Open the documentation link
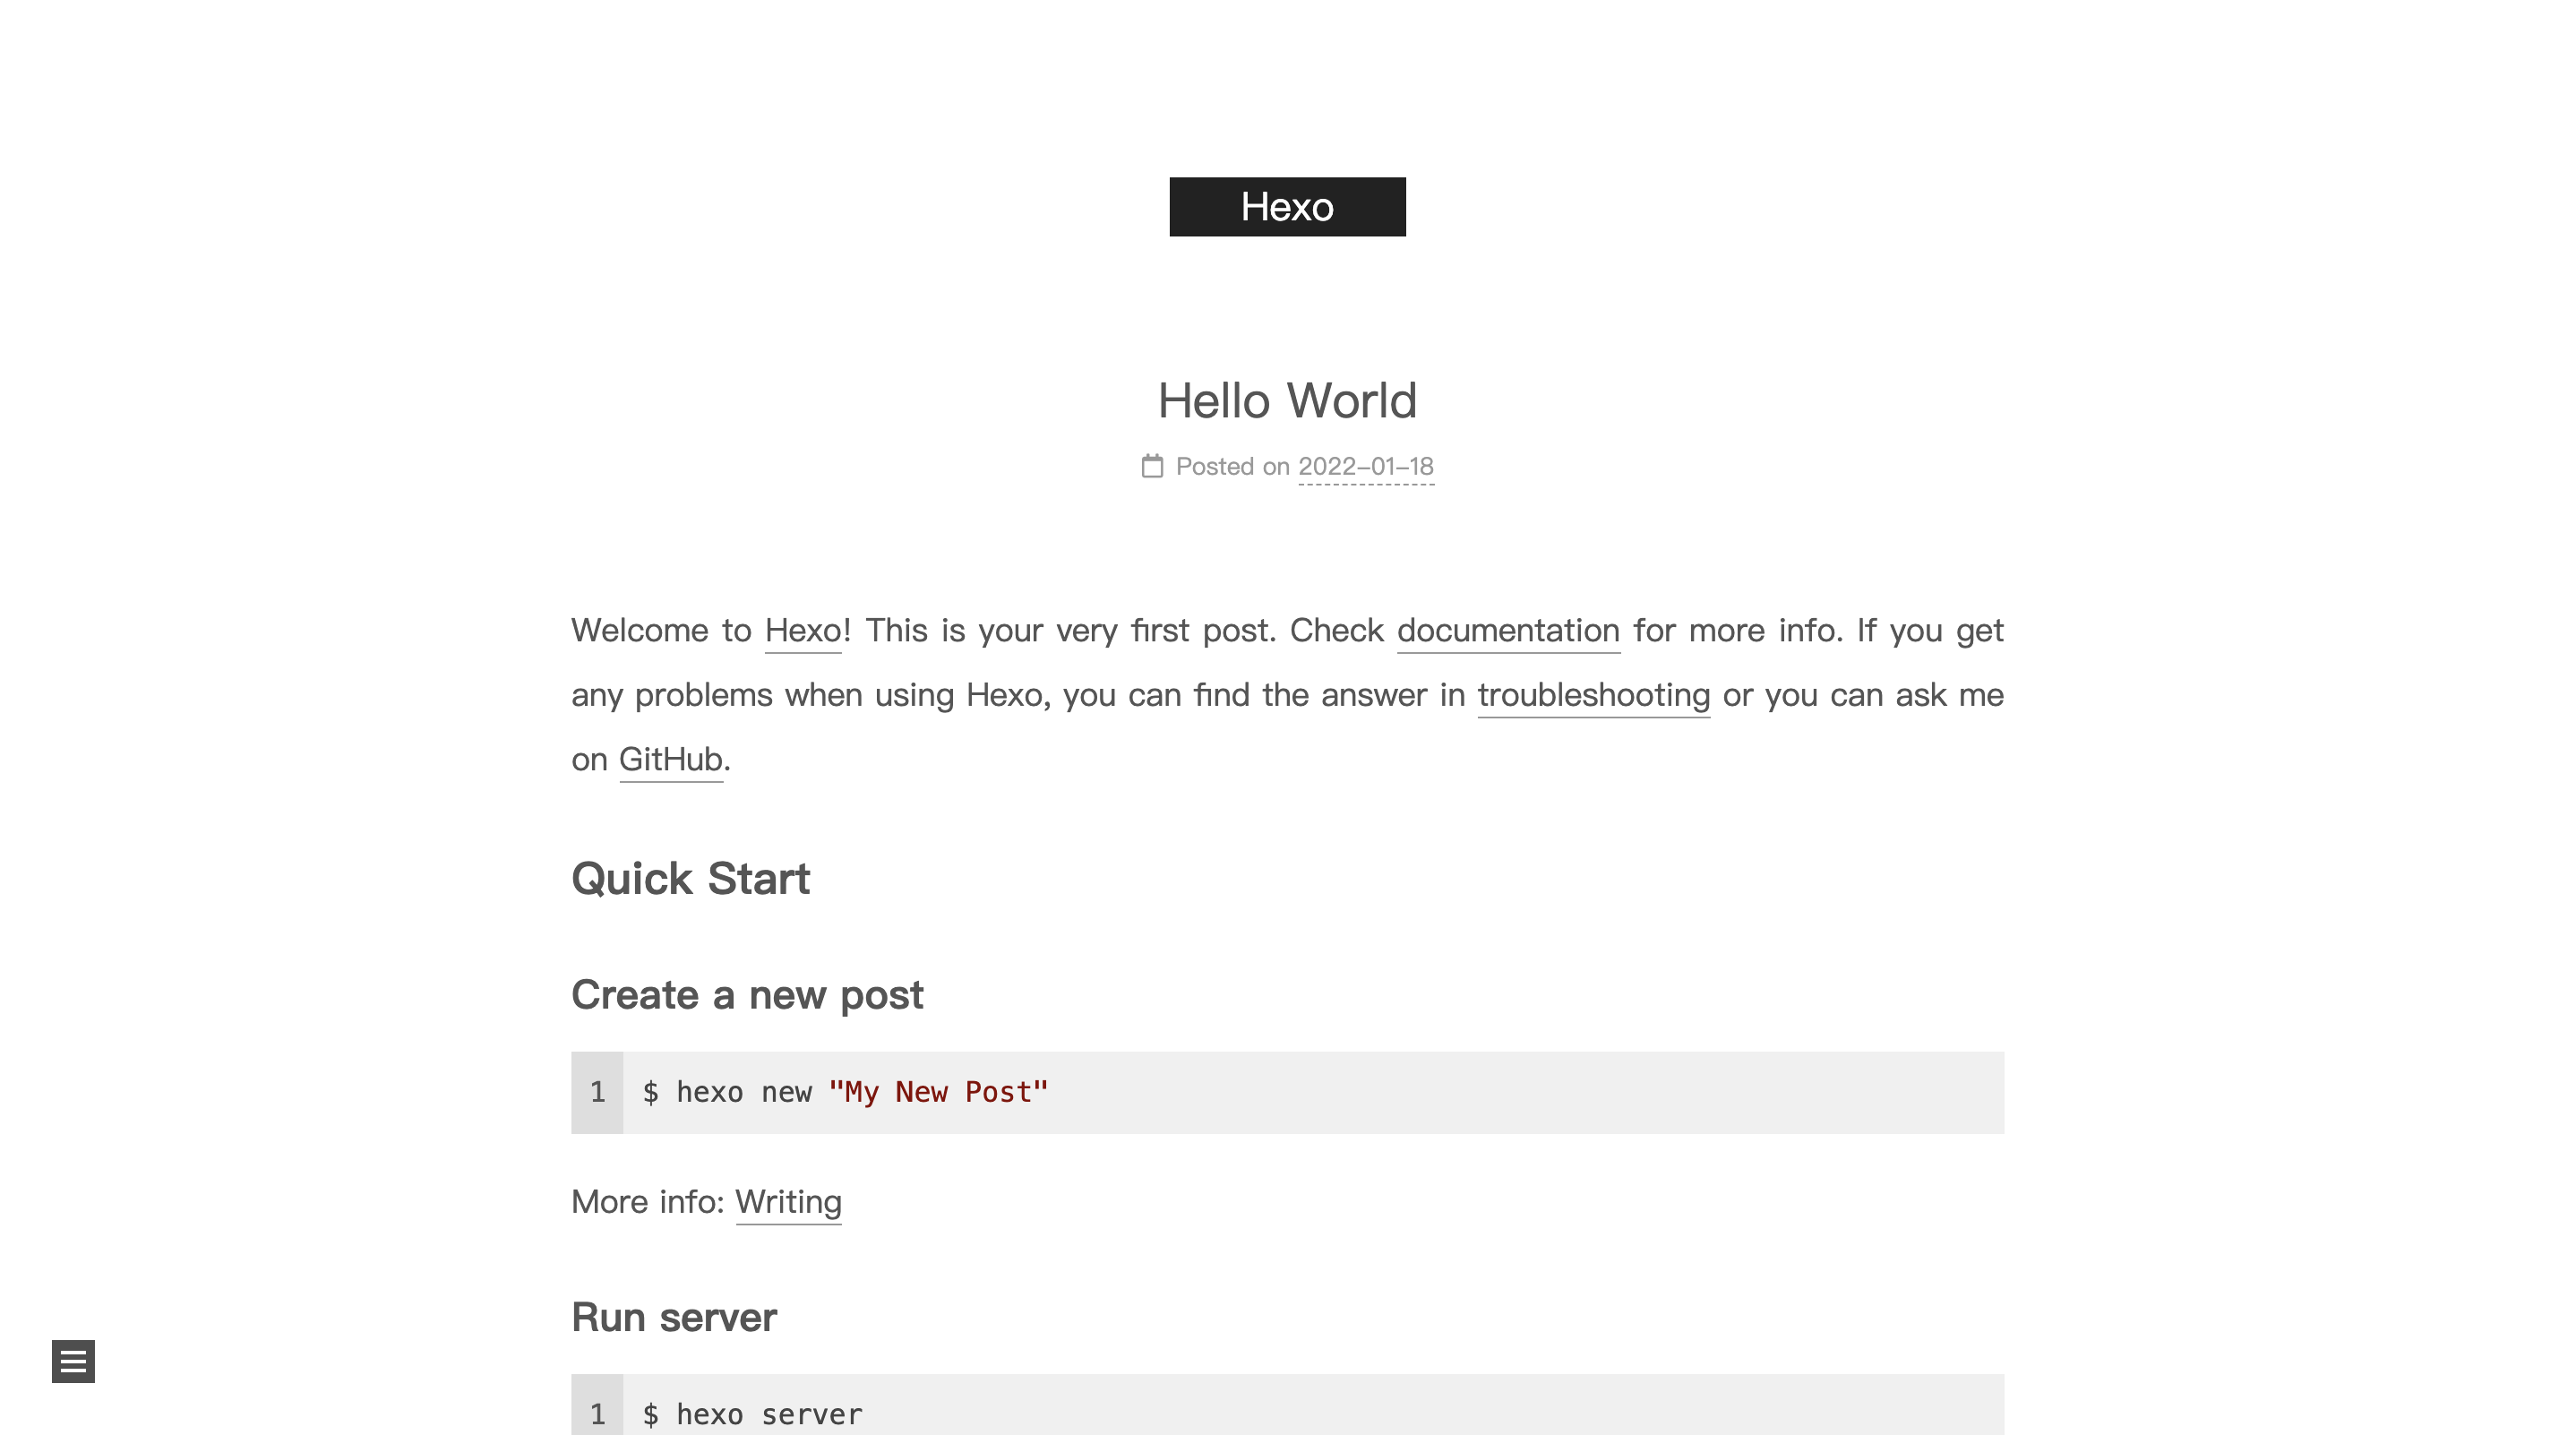 [1507, 631]
